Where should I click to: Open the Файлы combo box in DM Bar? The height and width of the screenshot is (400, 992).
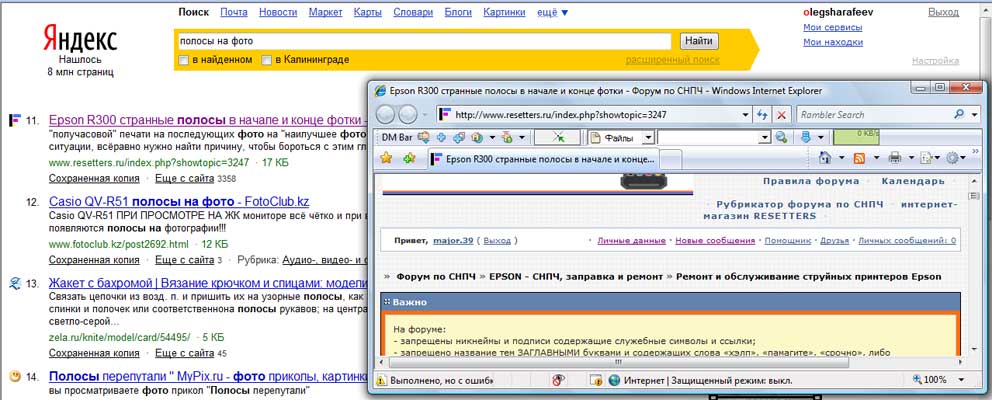tap(648, 137)
